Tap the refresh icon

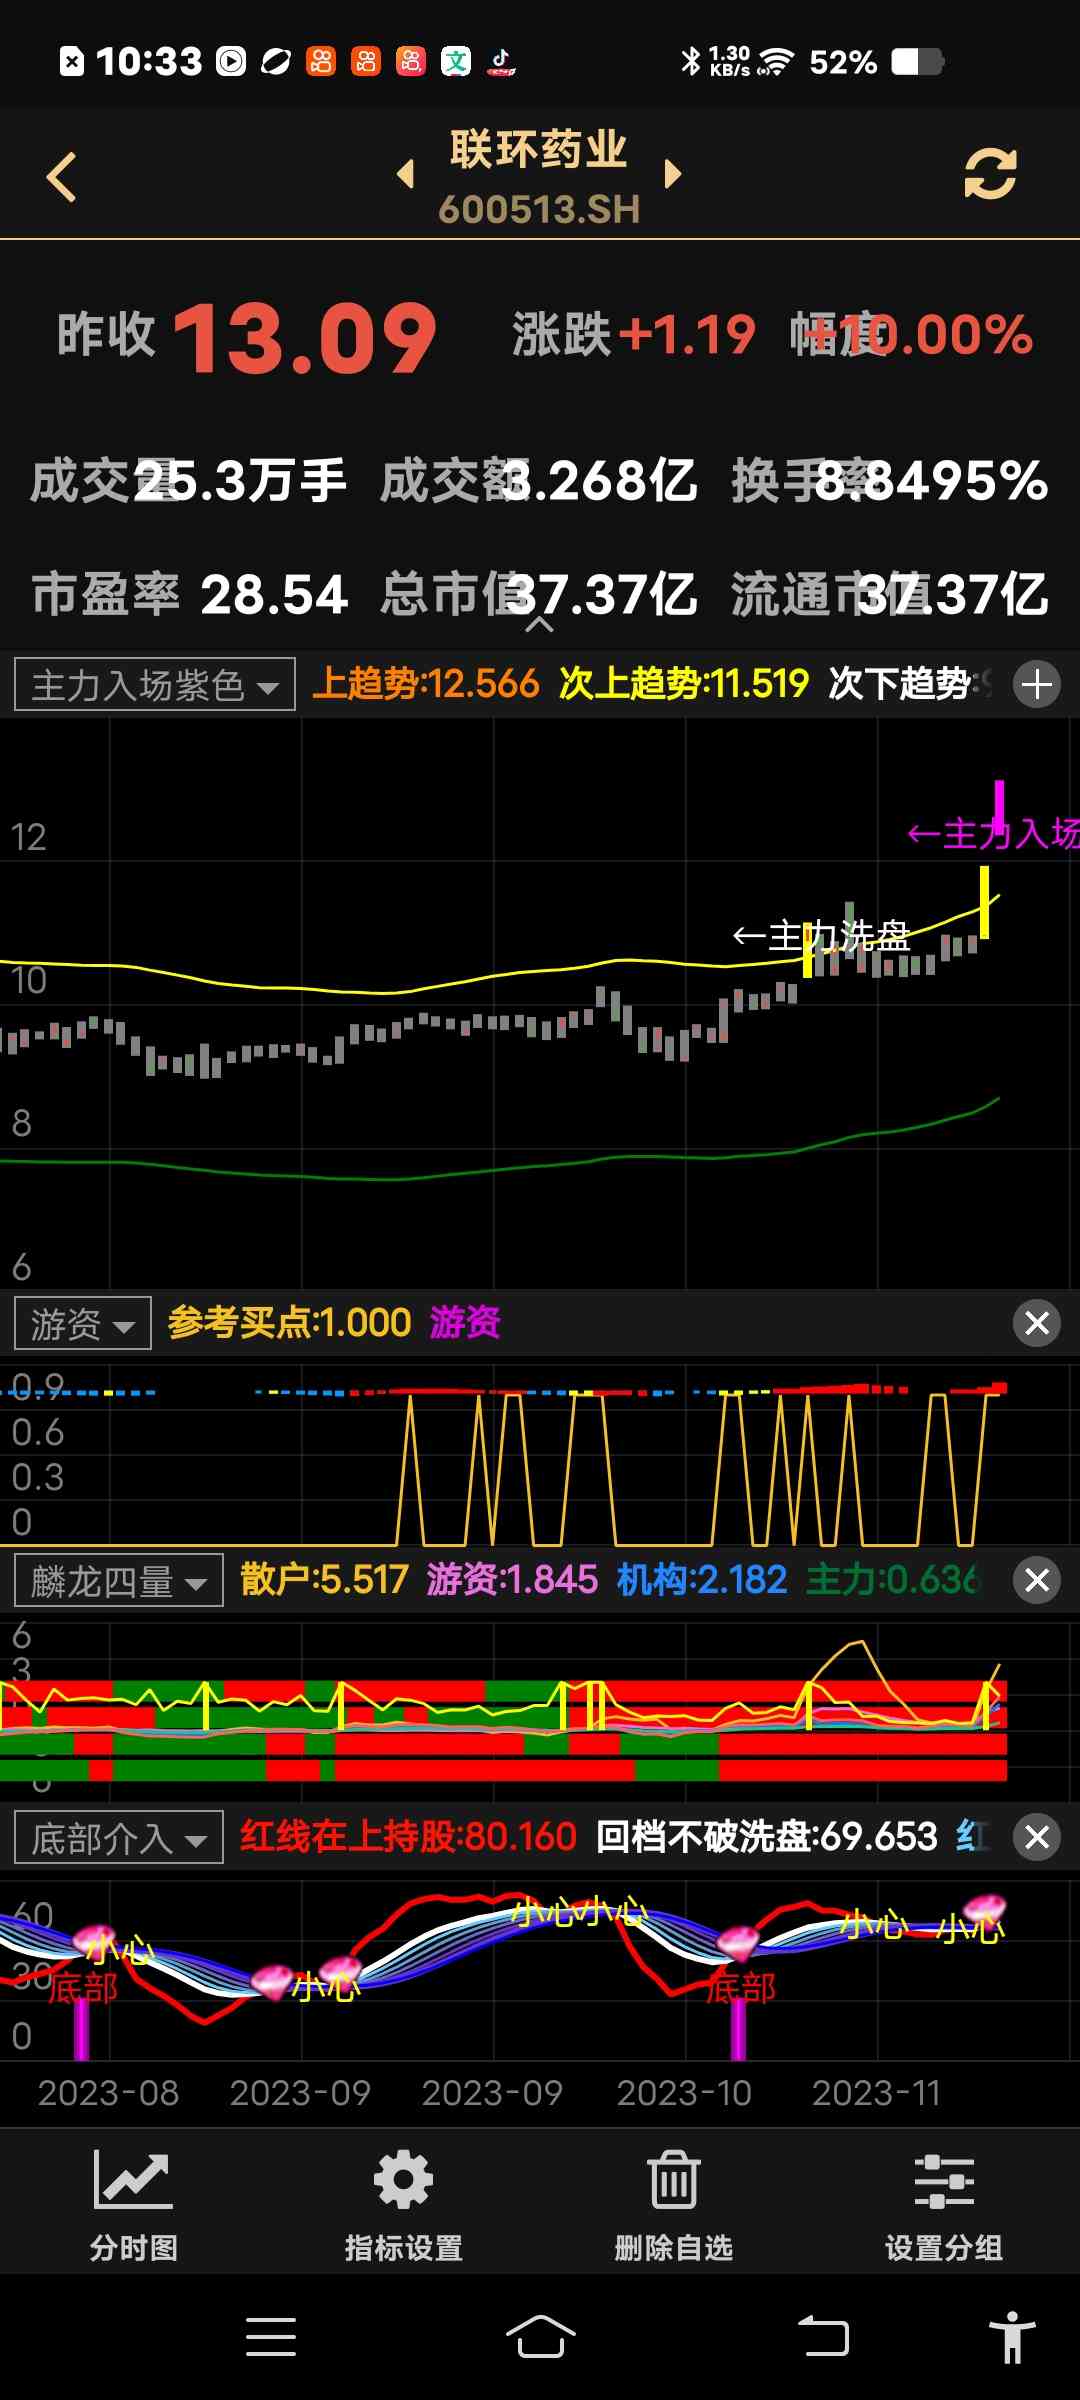coord(989,175)
